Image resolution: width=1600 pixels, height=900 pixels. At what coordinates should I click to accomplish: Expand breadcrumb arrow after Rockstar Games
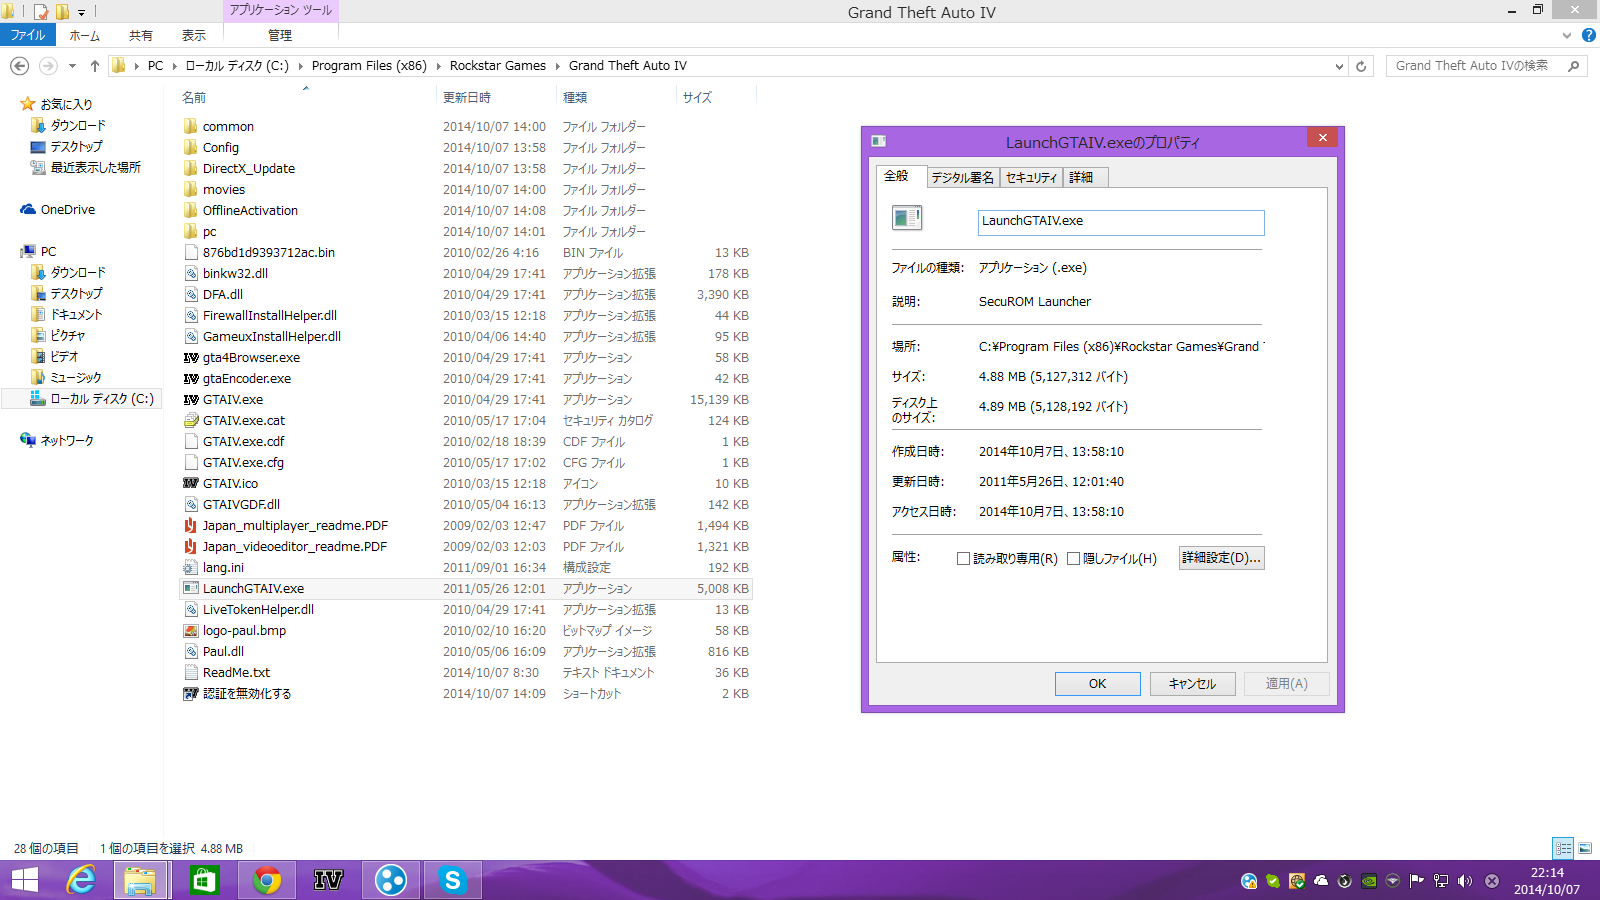click(557, 66)
